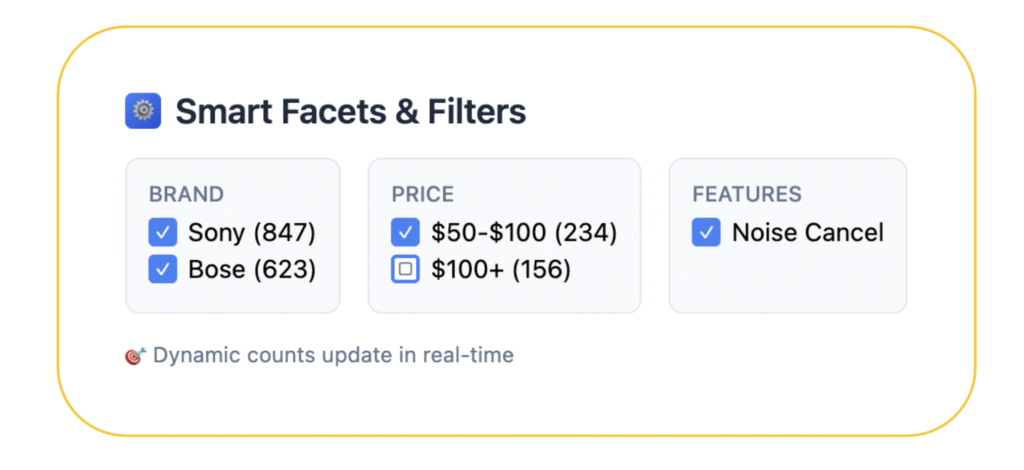Click the Noise Cancel label text
1024x470 pixels.
(x=808, y=232)
